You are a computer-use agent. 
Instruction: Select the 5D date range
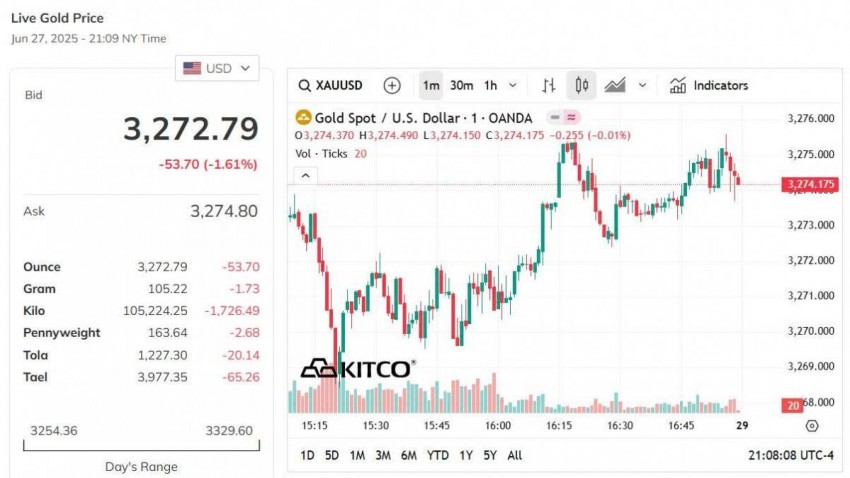332,455
